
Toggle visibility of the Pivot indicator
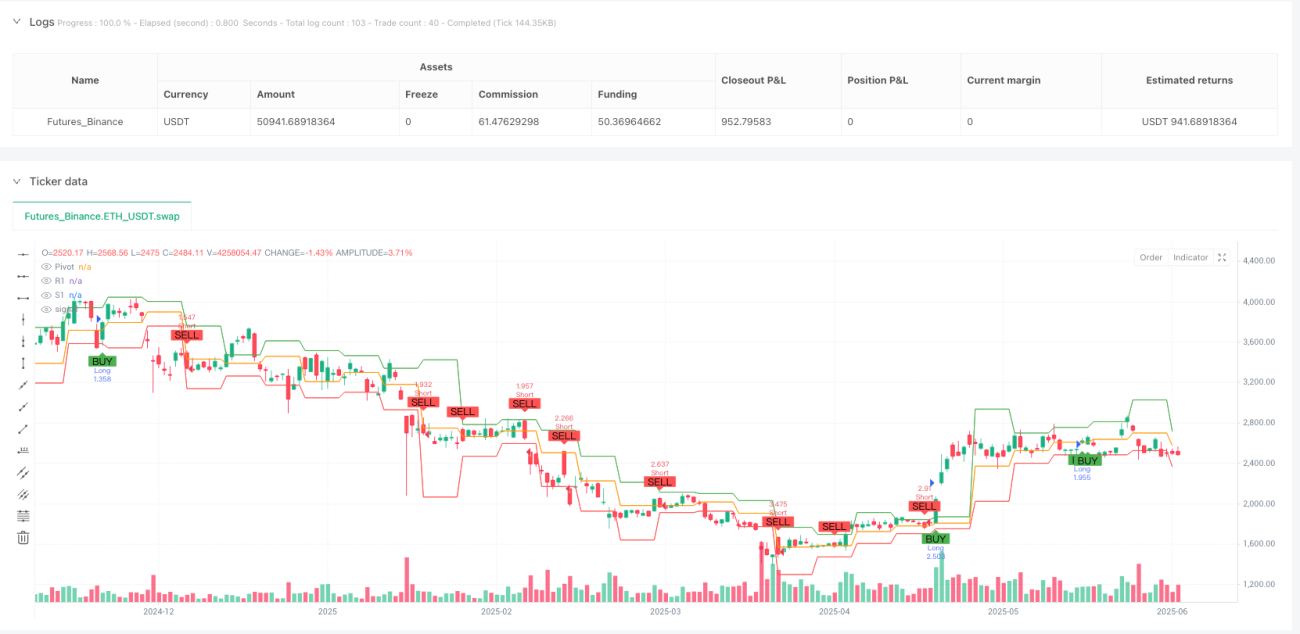[46, 267]
